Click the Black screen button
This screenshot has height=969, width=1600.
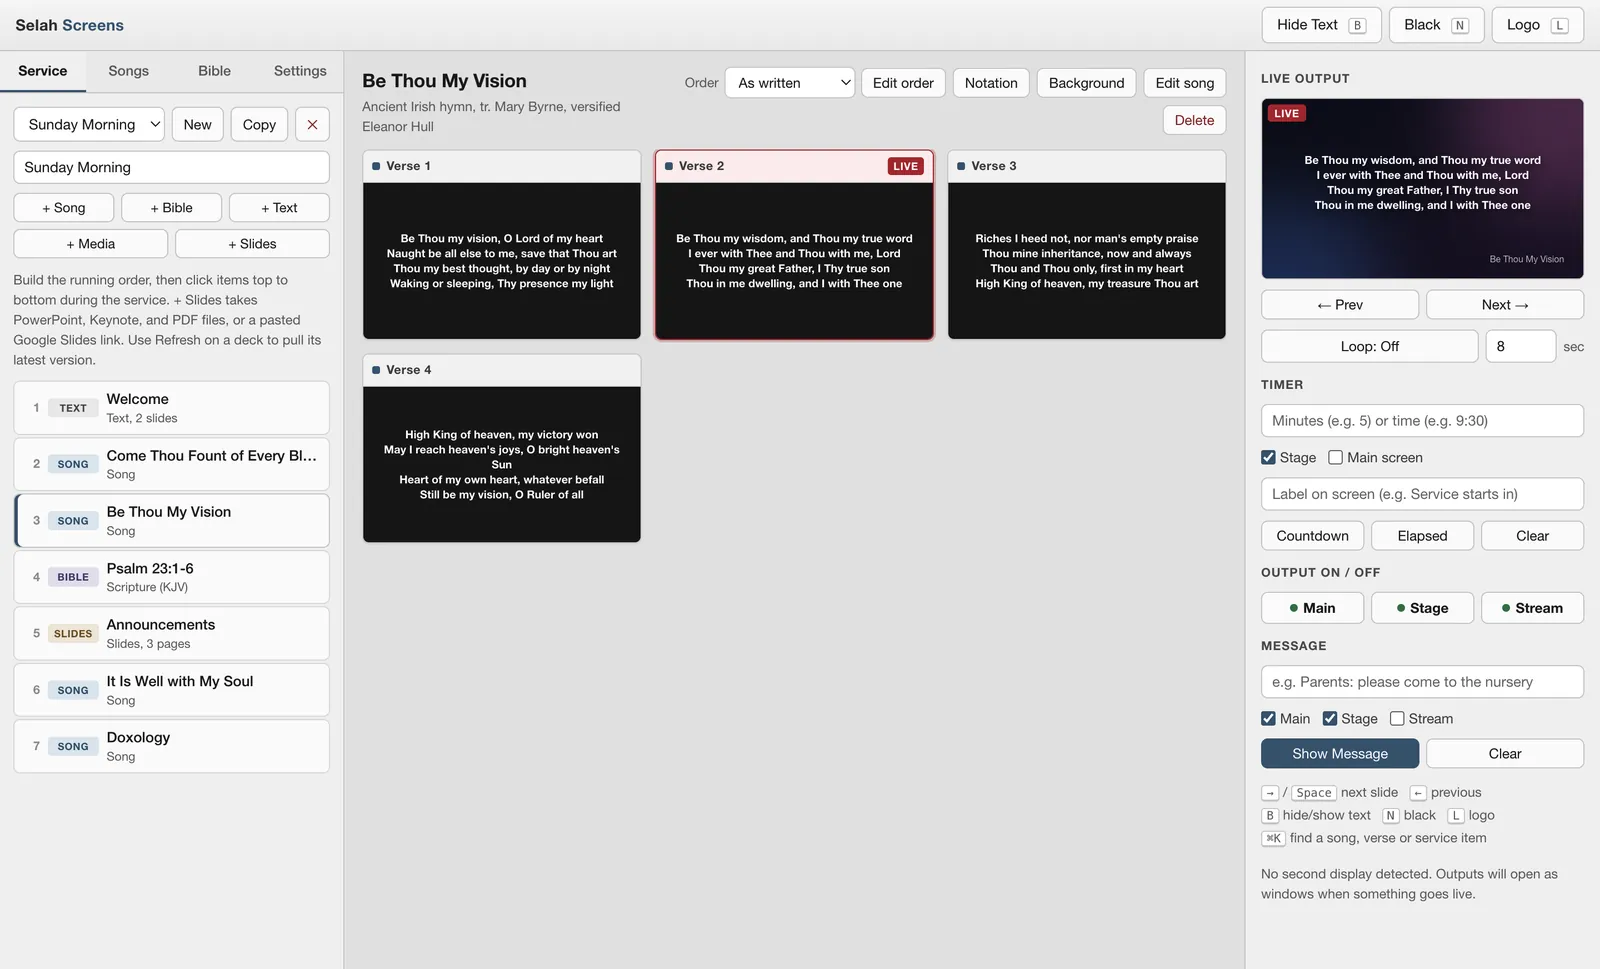(1435, 25)
